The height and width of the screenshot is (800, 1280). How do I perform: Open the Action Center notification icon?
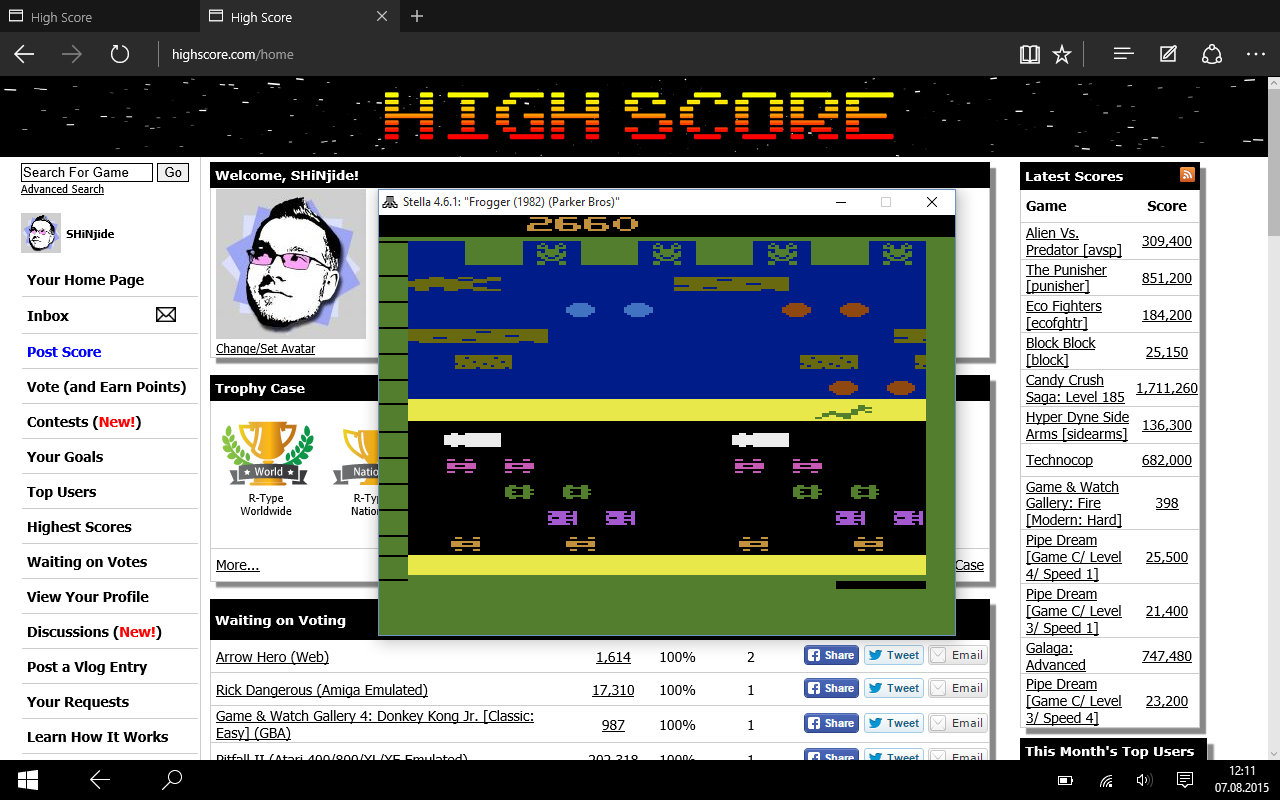1184,779
